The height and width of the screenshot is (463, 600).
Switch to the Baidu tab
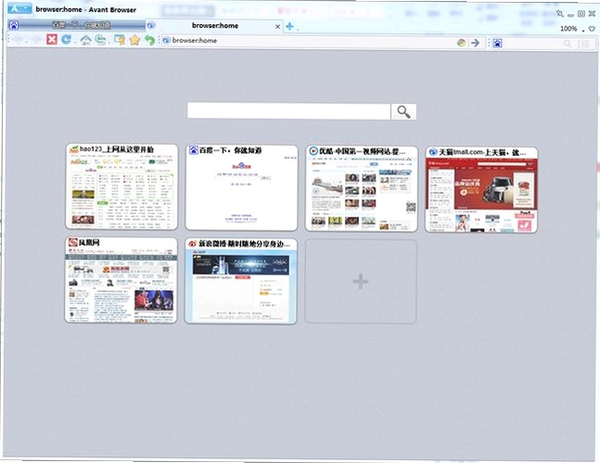point(77,25)
